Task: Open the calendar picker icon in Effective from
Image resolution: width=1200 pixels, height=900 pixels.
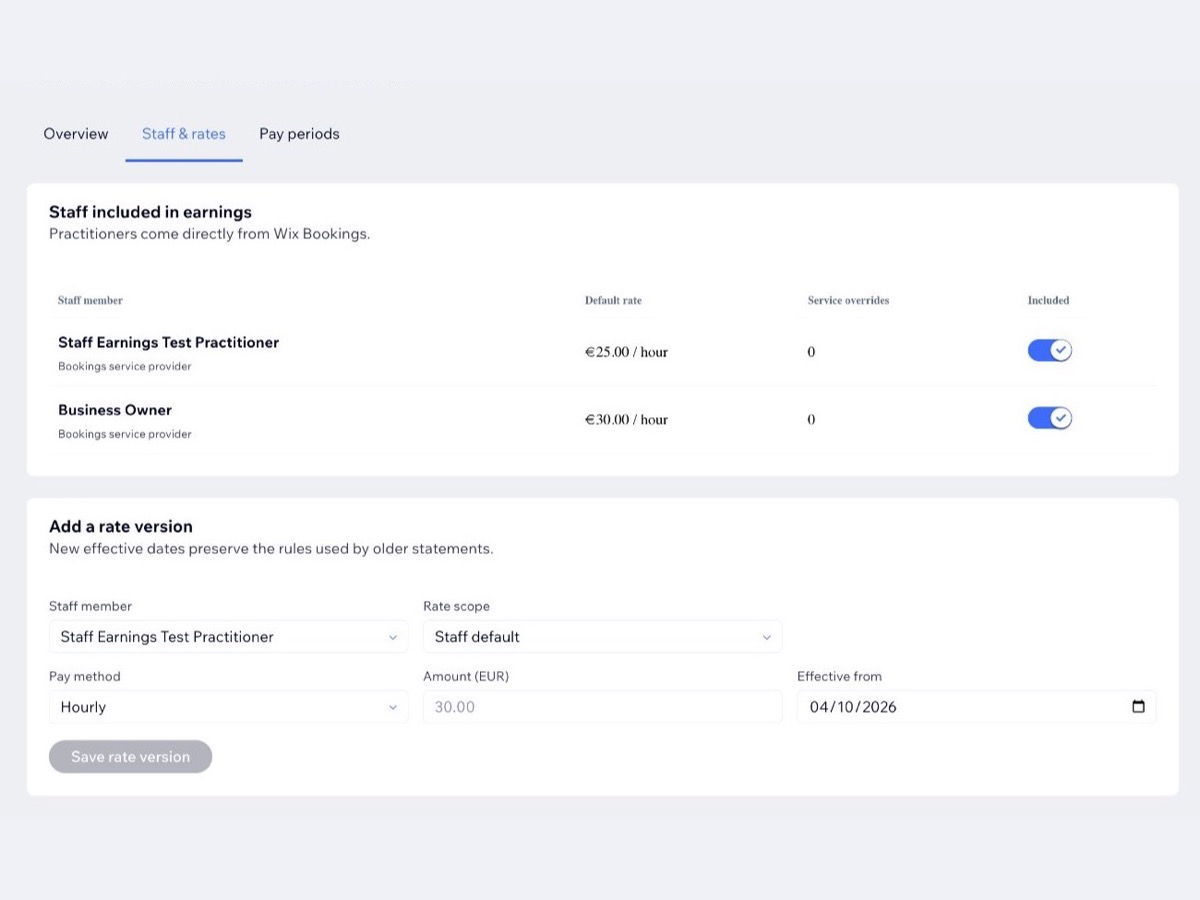Action: coord(1138,707)
